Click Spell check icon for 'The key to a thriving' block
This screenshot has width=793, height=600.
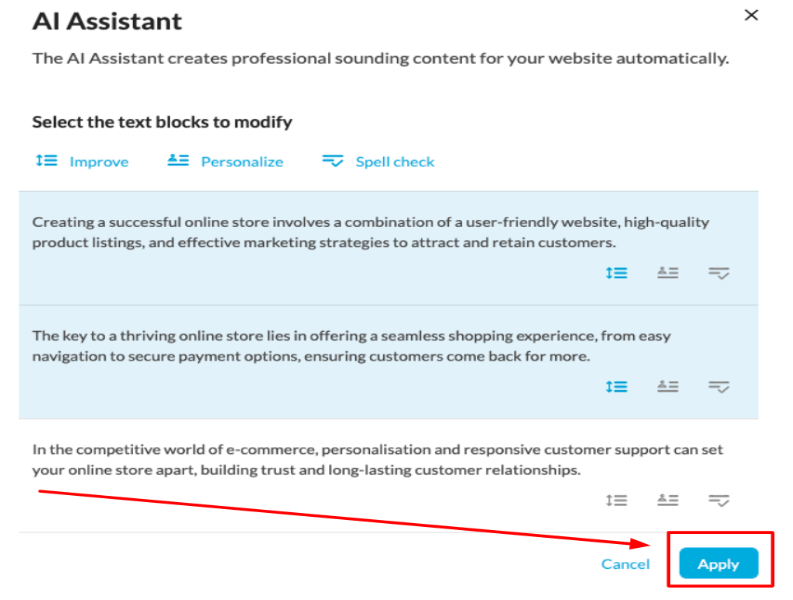[x=719, y=388]
